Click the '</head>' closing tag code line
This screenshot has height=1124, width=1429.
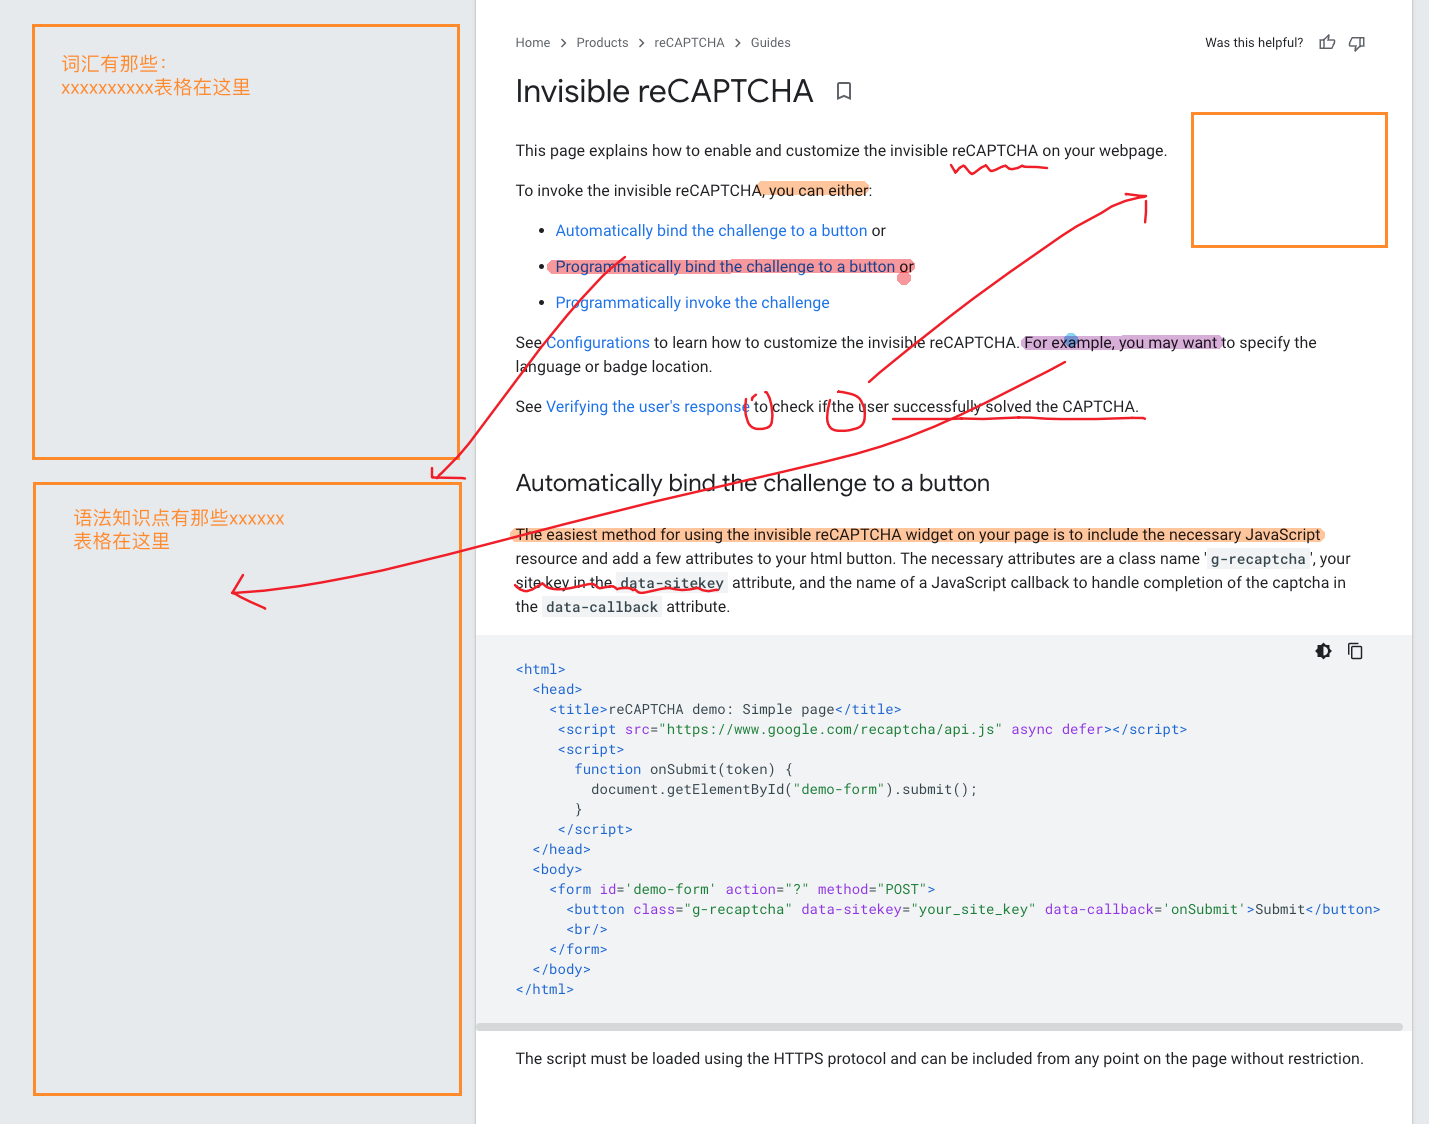tap(562, 849)
